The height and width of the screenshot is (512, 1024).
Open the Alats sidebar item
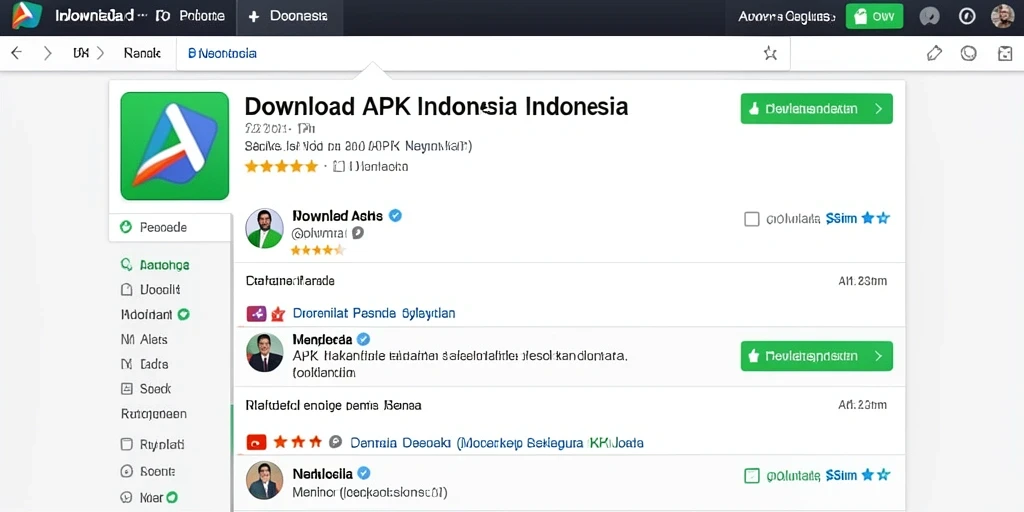[144, 340]
